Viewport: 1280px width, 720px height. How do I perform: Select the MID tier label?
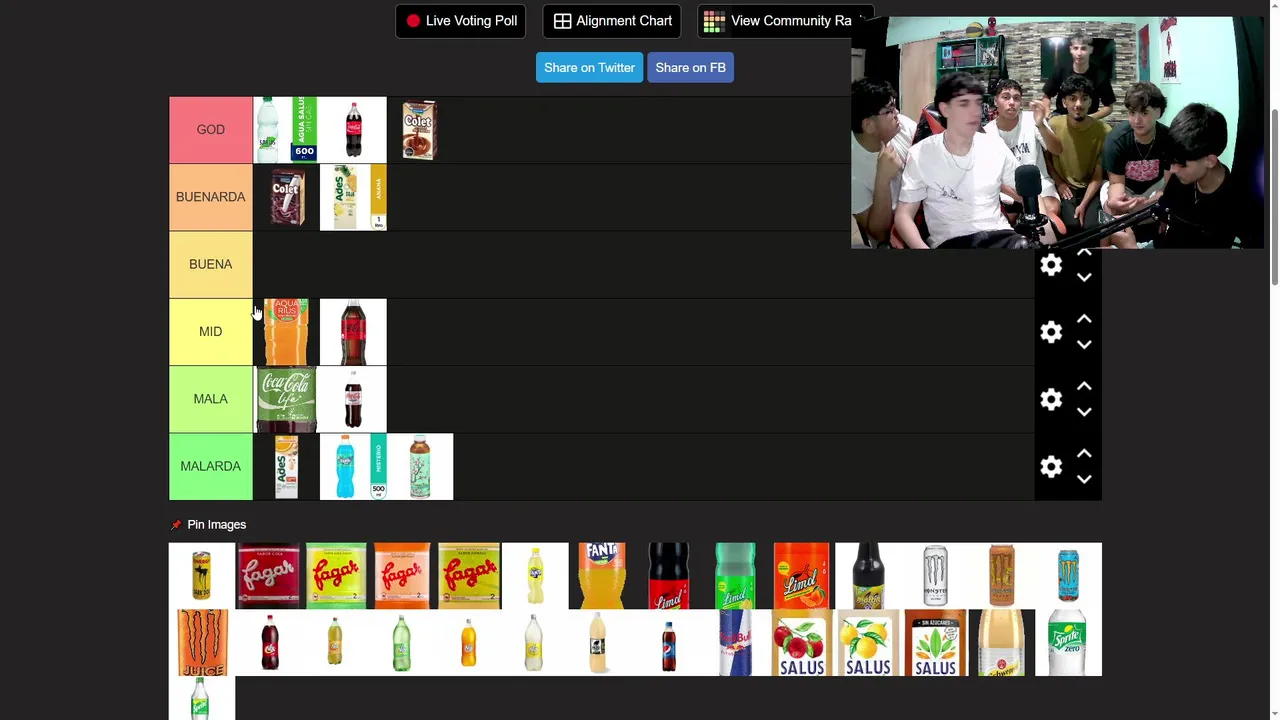click(211, 331)
